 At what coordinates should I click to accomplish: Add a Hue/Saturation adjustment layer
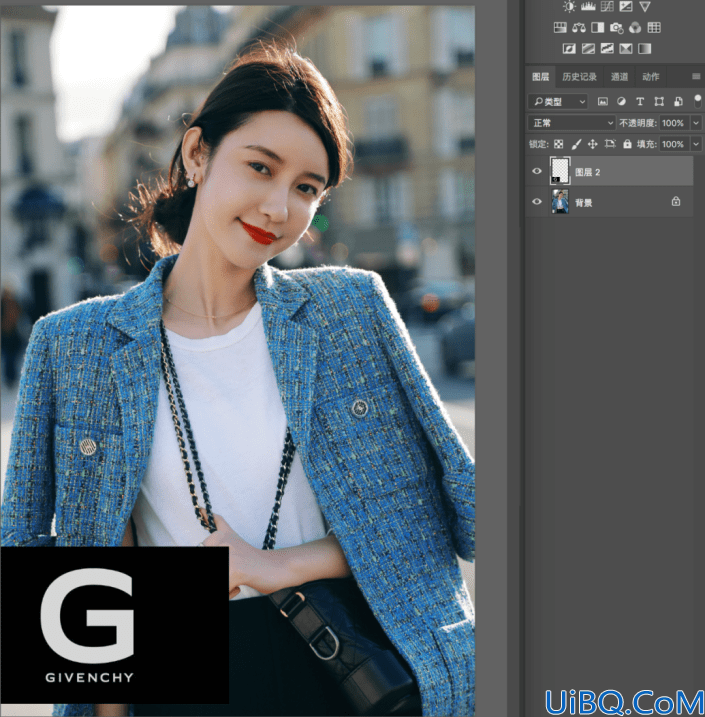coord(560,28)
